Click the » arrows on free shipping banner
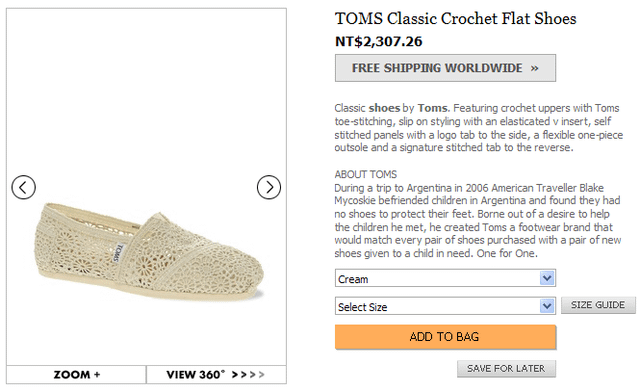 [x=534, y=68]
